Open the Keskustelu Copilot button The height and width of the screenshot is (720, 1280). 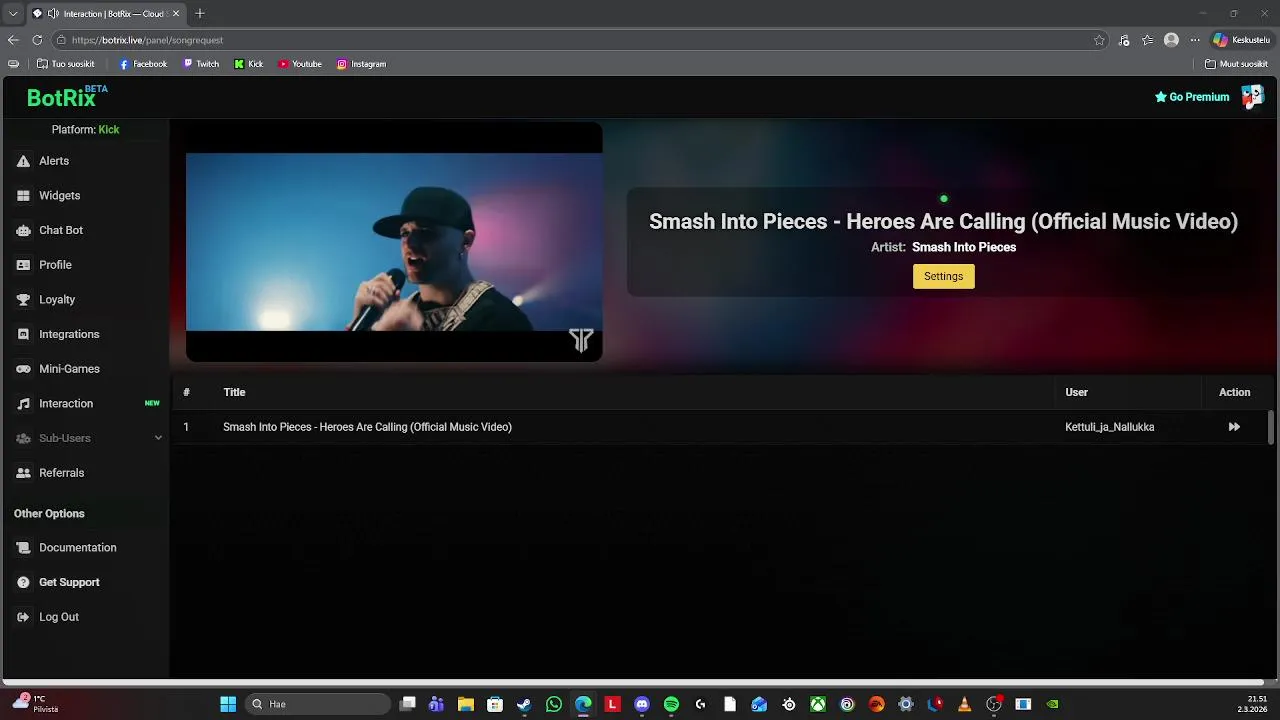tap(1241, 40)
